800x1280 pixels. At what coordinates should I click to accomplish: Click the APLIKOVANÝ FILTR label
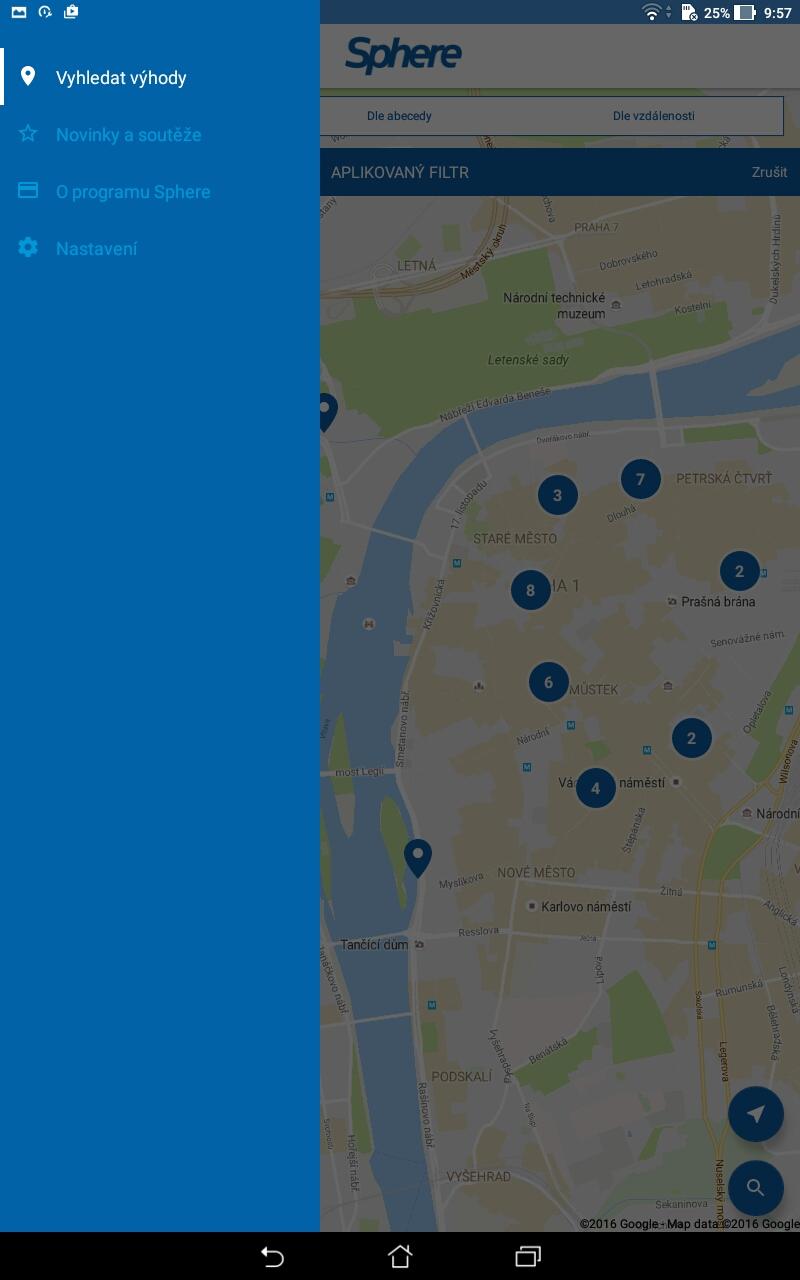(x=400, y=172)
